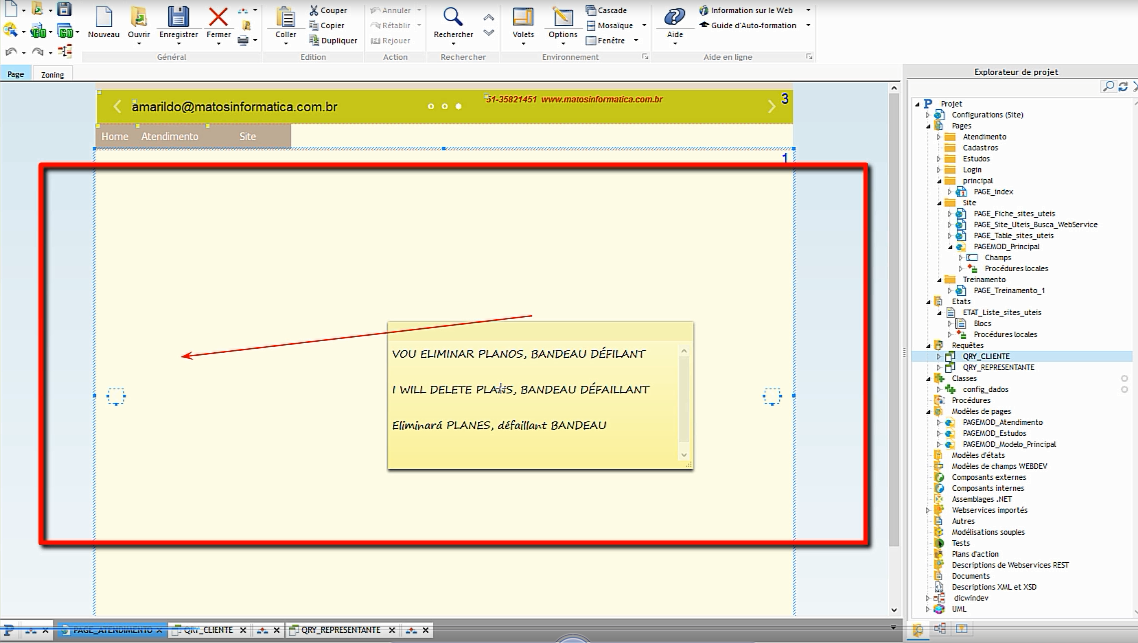The height and width of the screenshot is (643, 1138).
Task: Open the Volets panes icon
Action: click(x=523, y=17)
